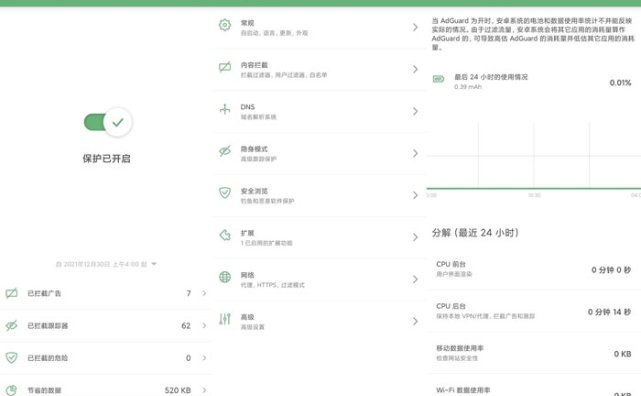Toggle the AdGuard protection switch off

108,122
